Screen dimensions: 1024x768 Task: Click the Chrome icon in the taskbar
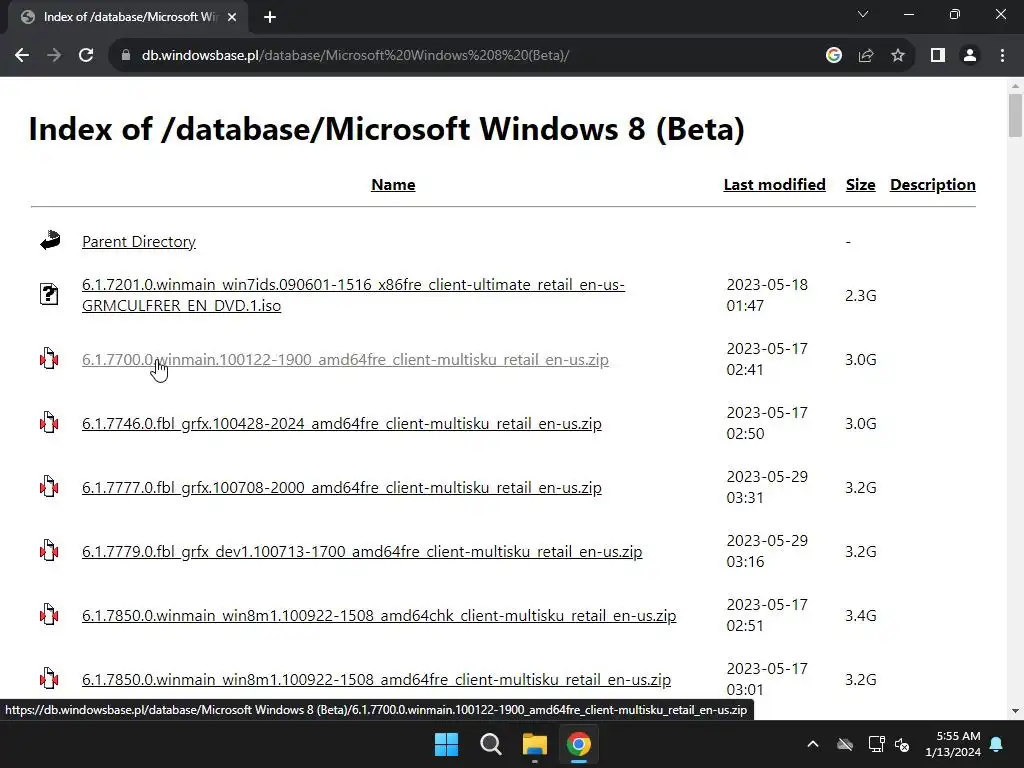tap(579, 744)
